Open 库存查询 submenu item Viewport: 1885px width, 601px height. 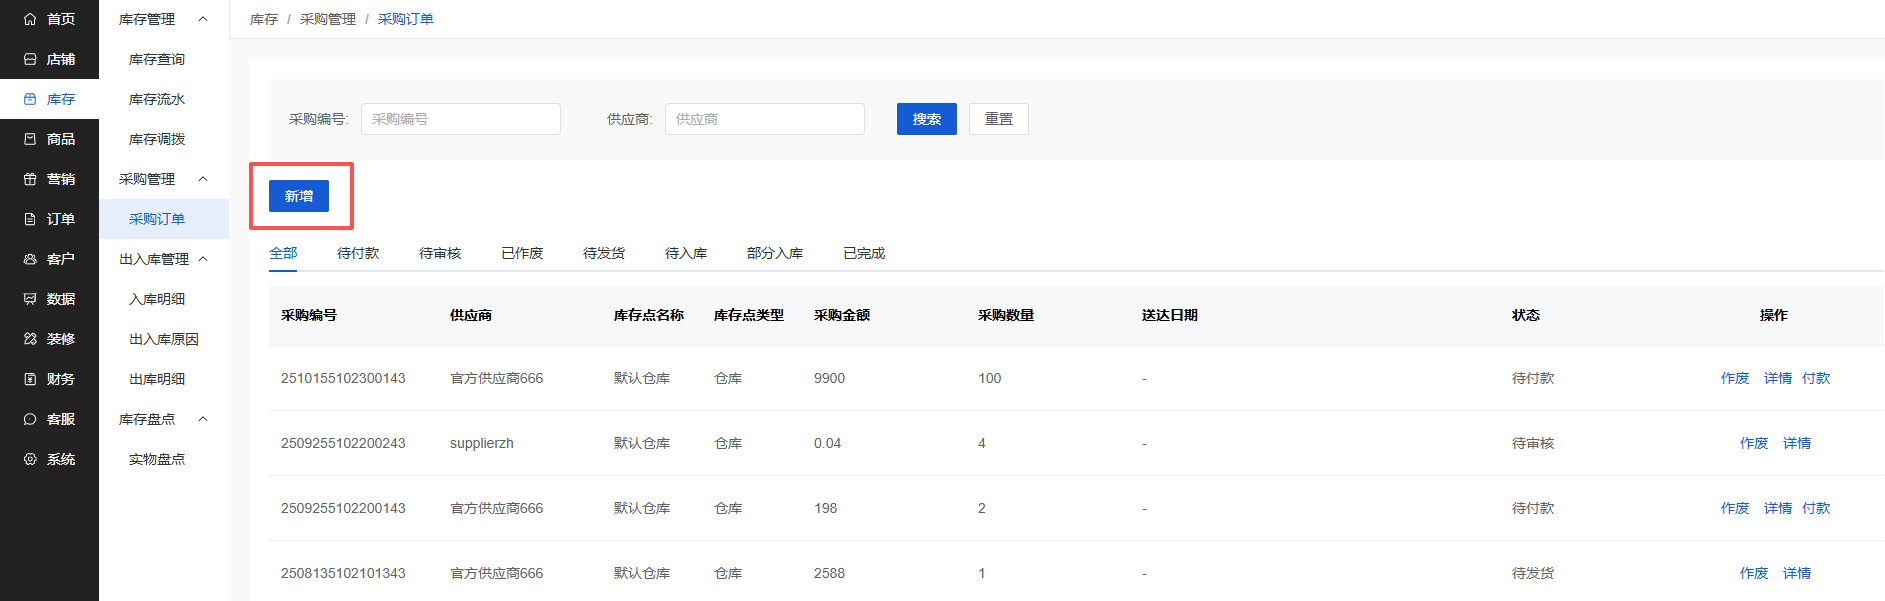coord(157,59)
